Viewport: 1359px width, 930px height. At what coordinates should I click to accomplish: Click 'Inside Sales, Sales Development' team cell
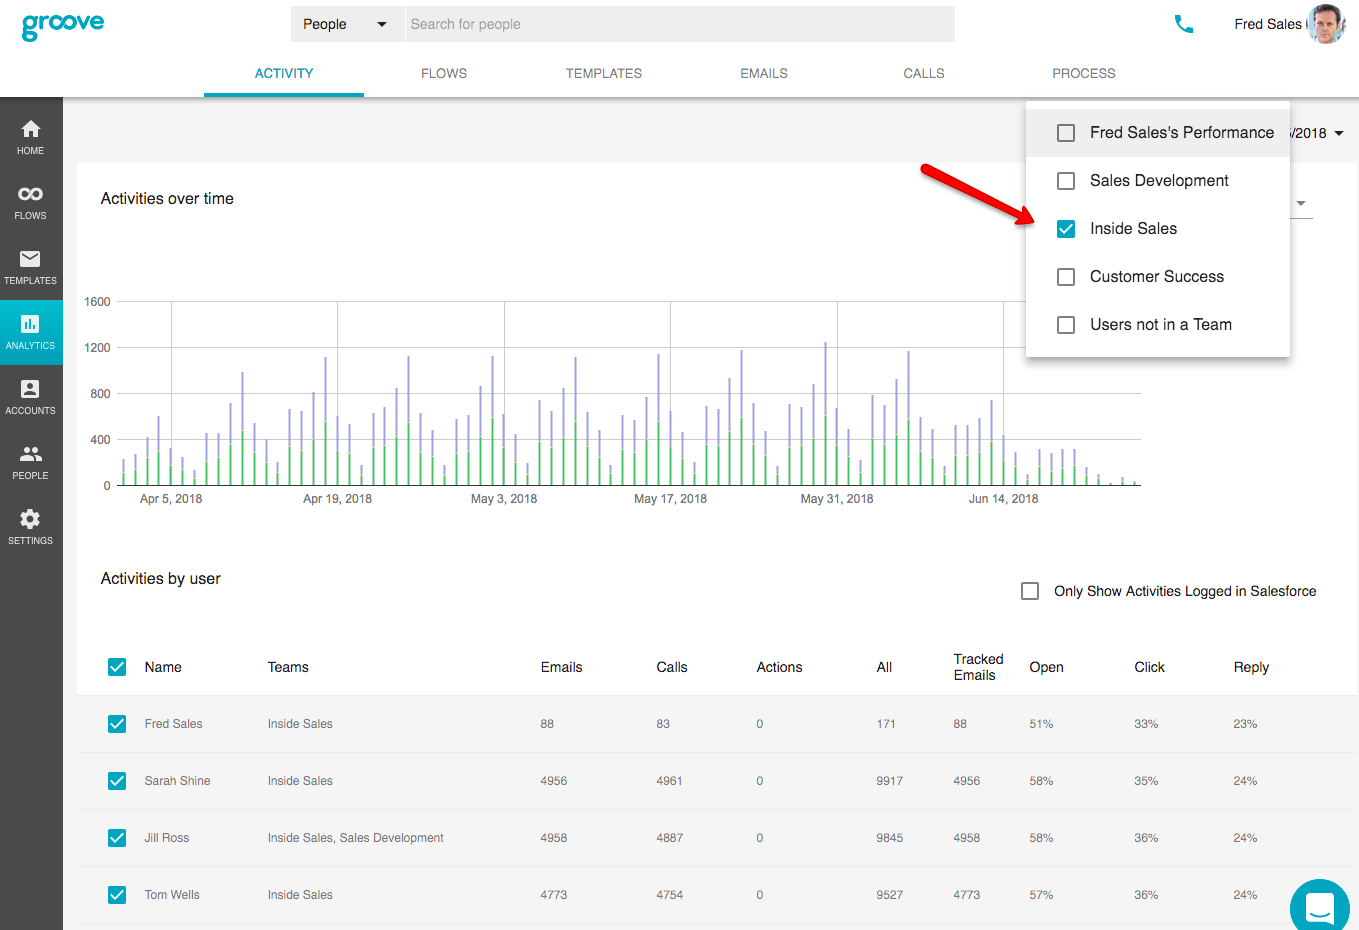coord(355,838)
